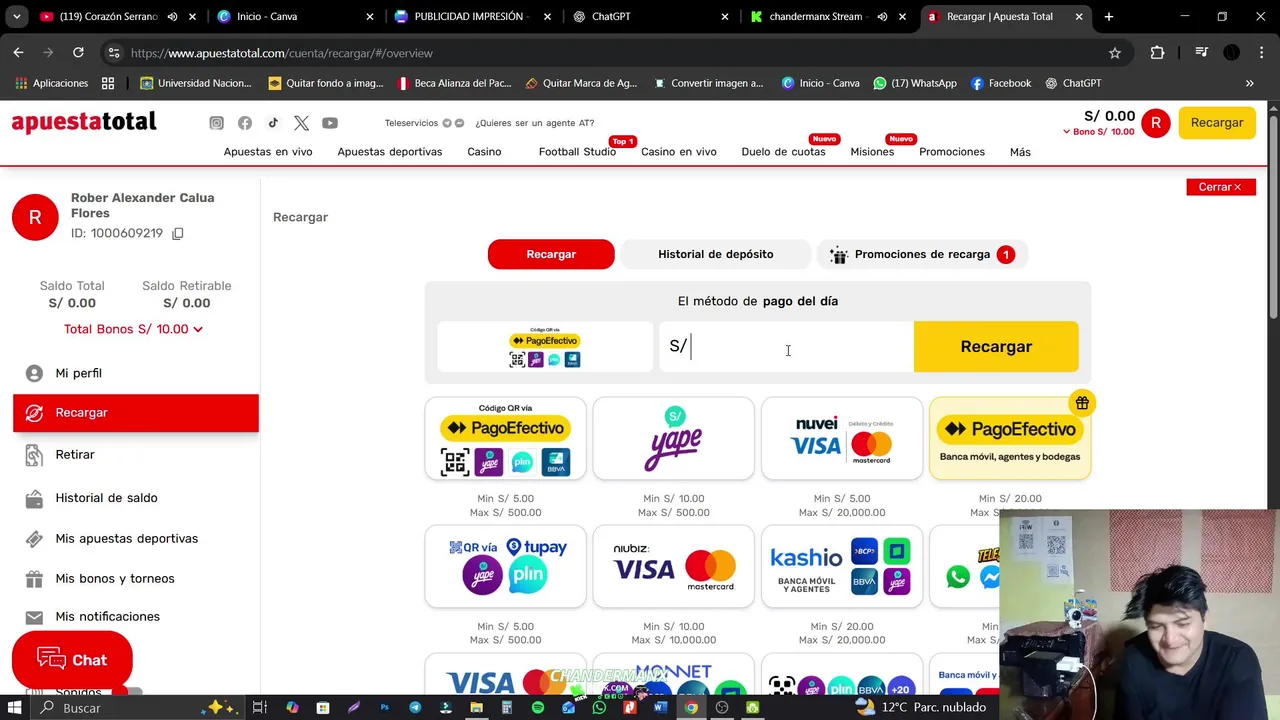
Task: Open Duelo de cuotas nav item
Action: [x=783, y=152]
